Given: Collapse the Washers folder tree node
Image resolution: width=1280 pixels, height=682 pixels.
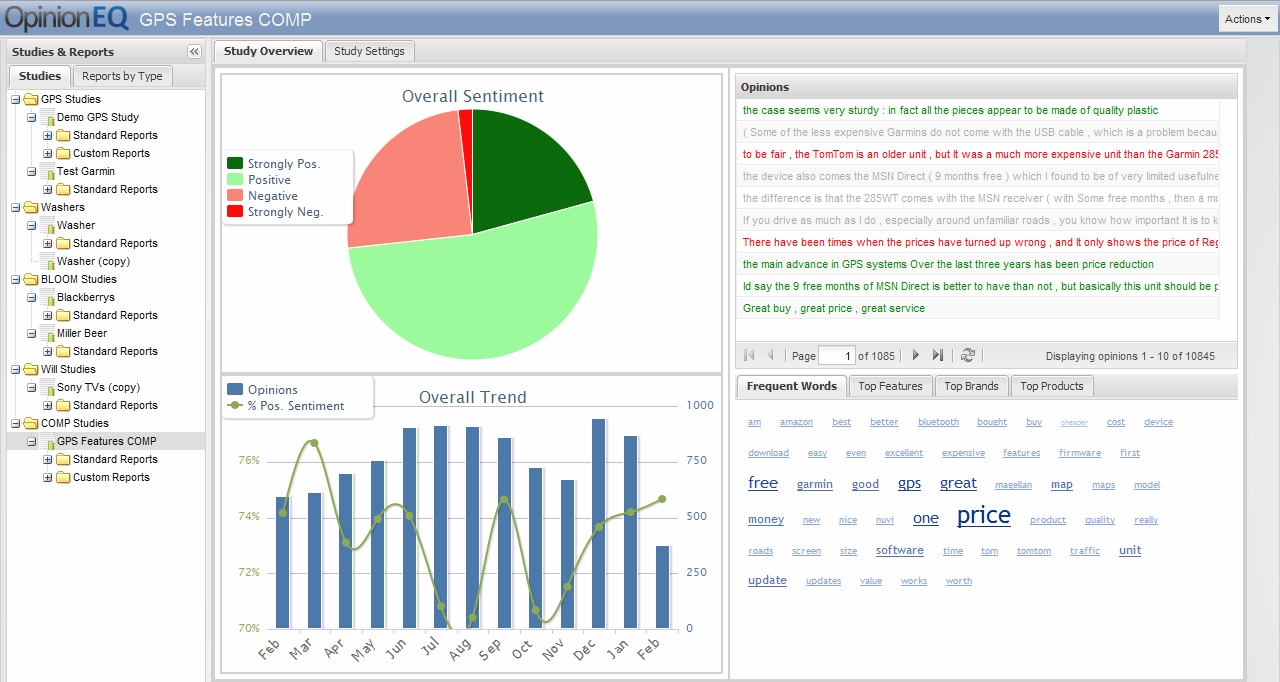Looking at the screenshot, I should (16, 208).
